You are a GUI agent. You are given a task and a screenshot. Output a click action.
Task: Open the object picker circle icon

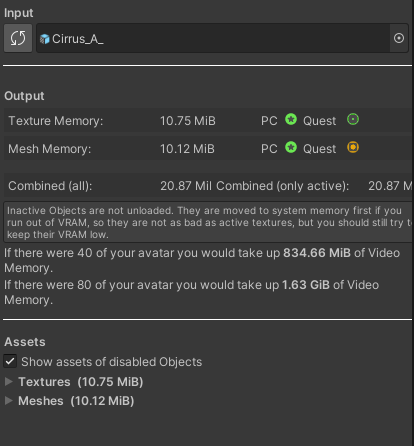coord(399,38)
